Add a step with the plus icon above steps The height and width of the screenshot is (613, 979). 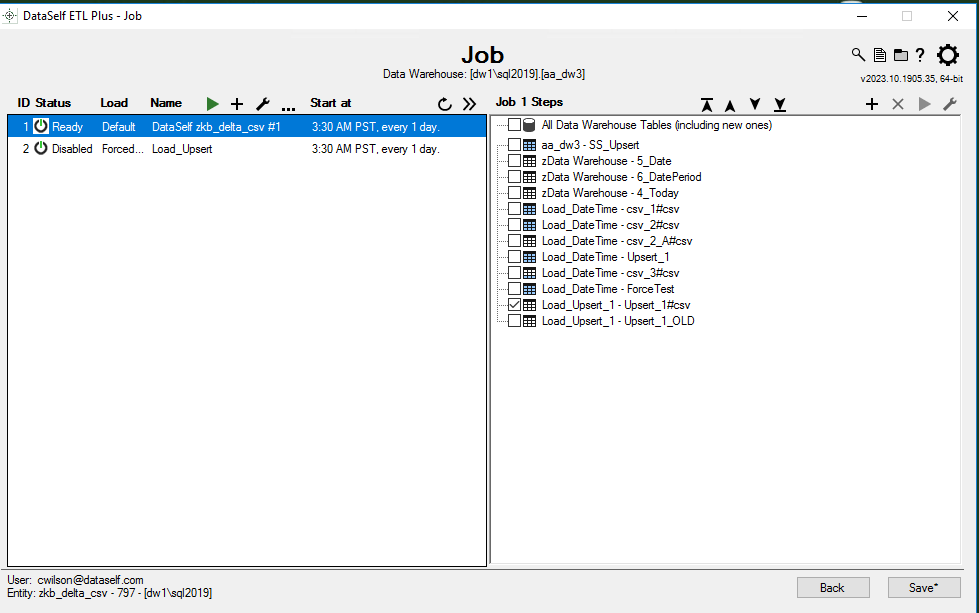pos(871,103)
